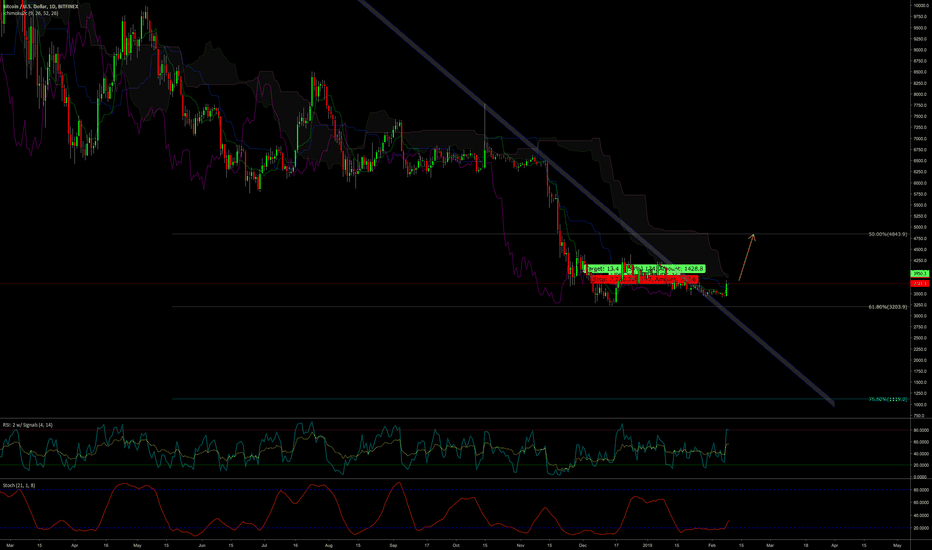Click the Sep label on the time axis
Viewport: 932px width, 550px height.
coord(393,545)
